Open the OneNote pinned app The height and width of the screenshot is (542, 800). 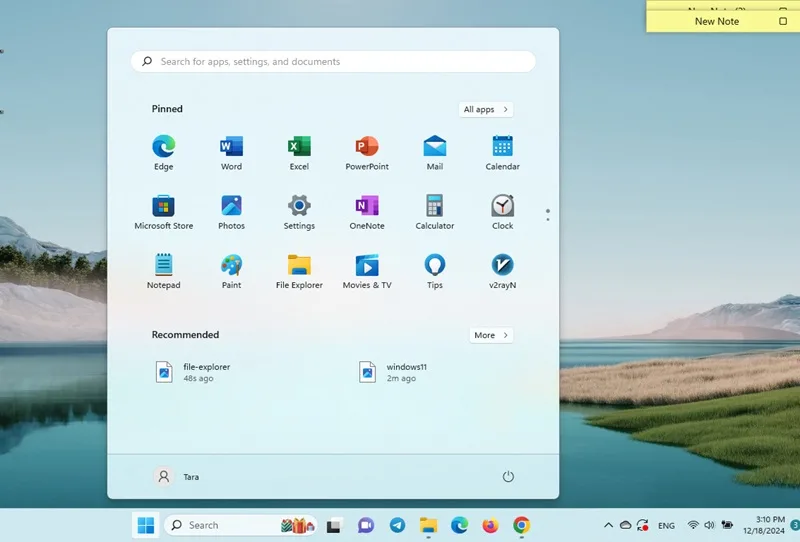tap(367, 212)
